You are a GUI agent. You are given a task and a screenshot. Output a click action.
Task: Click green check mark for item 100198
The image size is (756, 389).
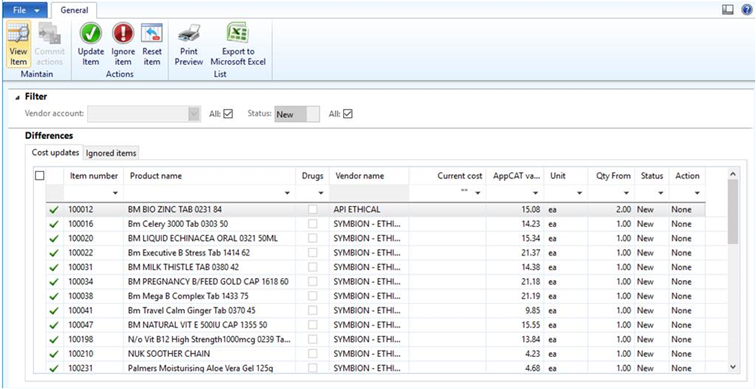pos(54,340)
